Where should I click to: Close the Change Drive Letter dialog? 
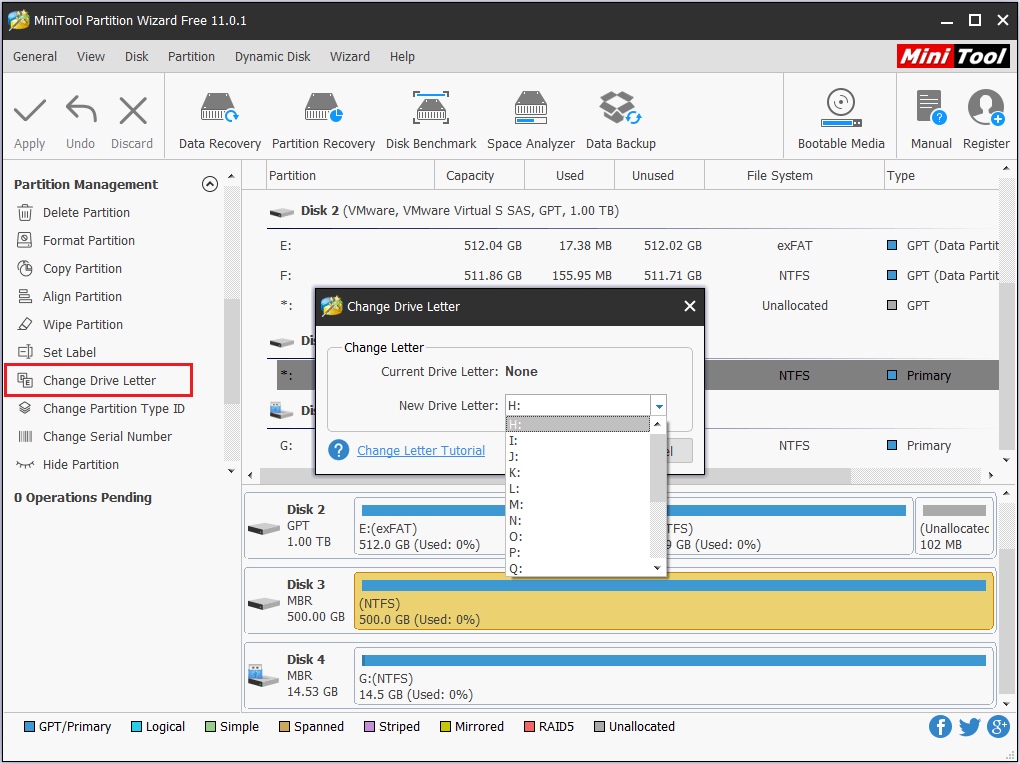coord(690,306)
